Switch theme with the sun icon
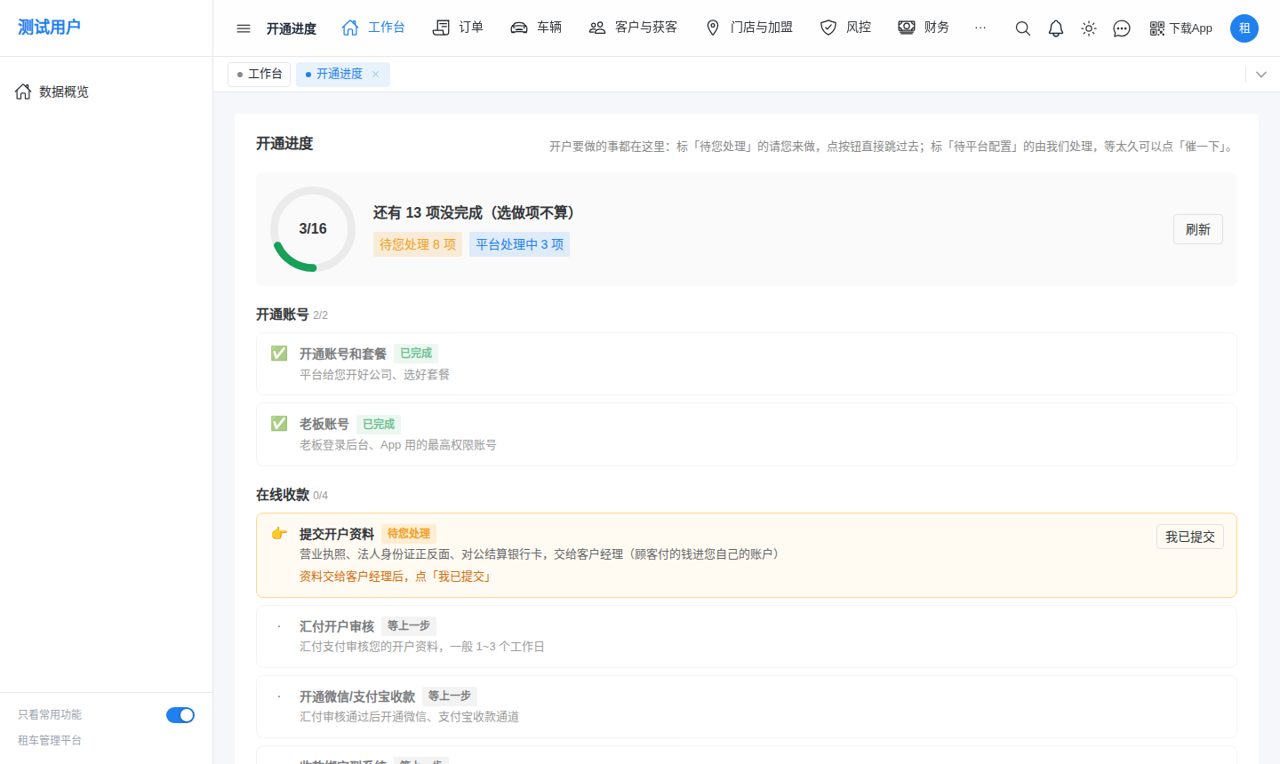 point(1089,29)
